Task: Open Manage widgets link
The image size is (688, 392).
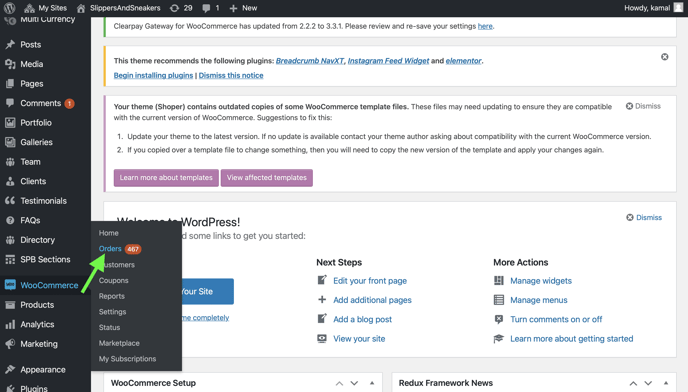Action: pyautogui.click(x=541, y=281)
